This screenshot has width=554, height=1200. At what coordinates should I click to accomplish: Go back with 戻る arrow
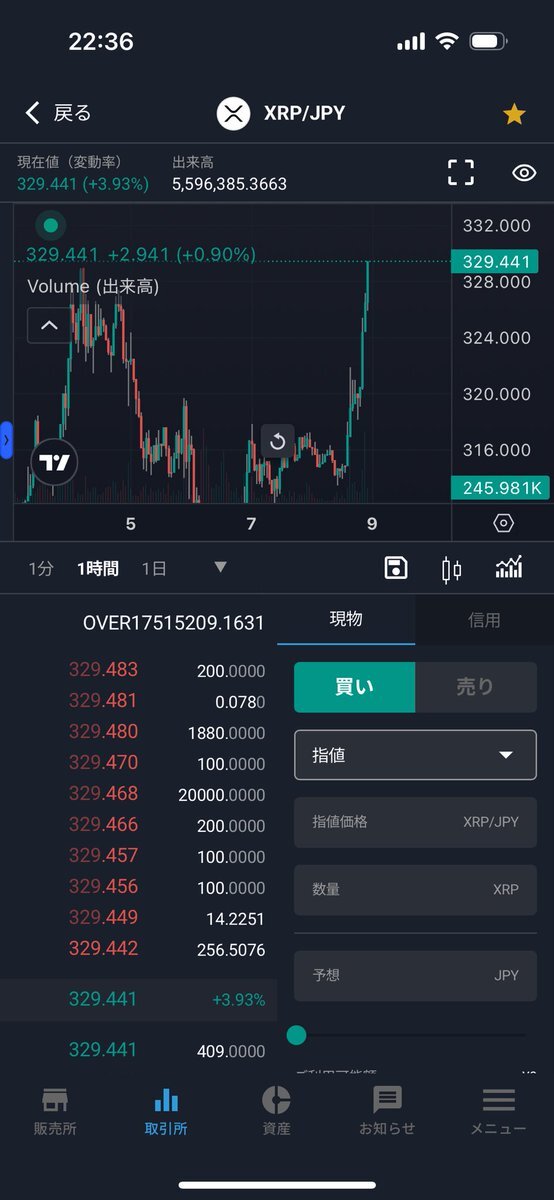click(58, 113)
